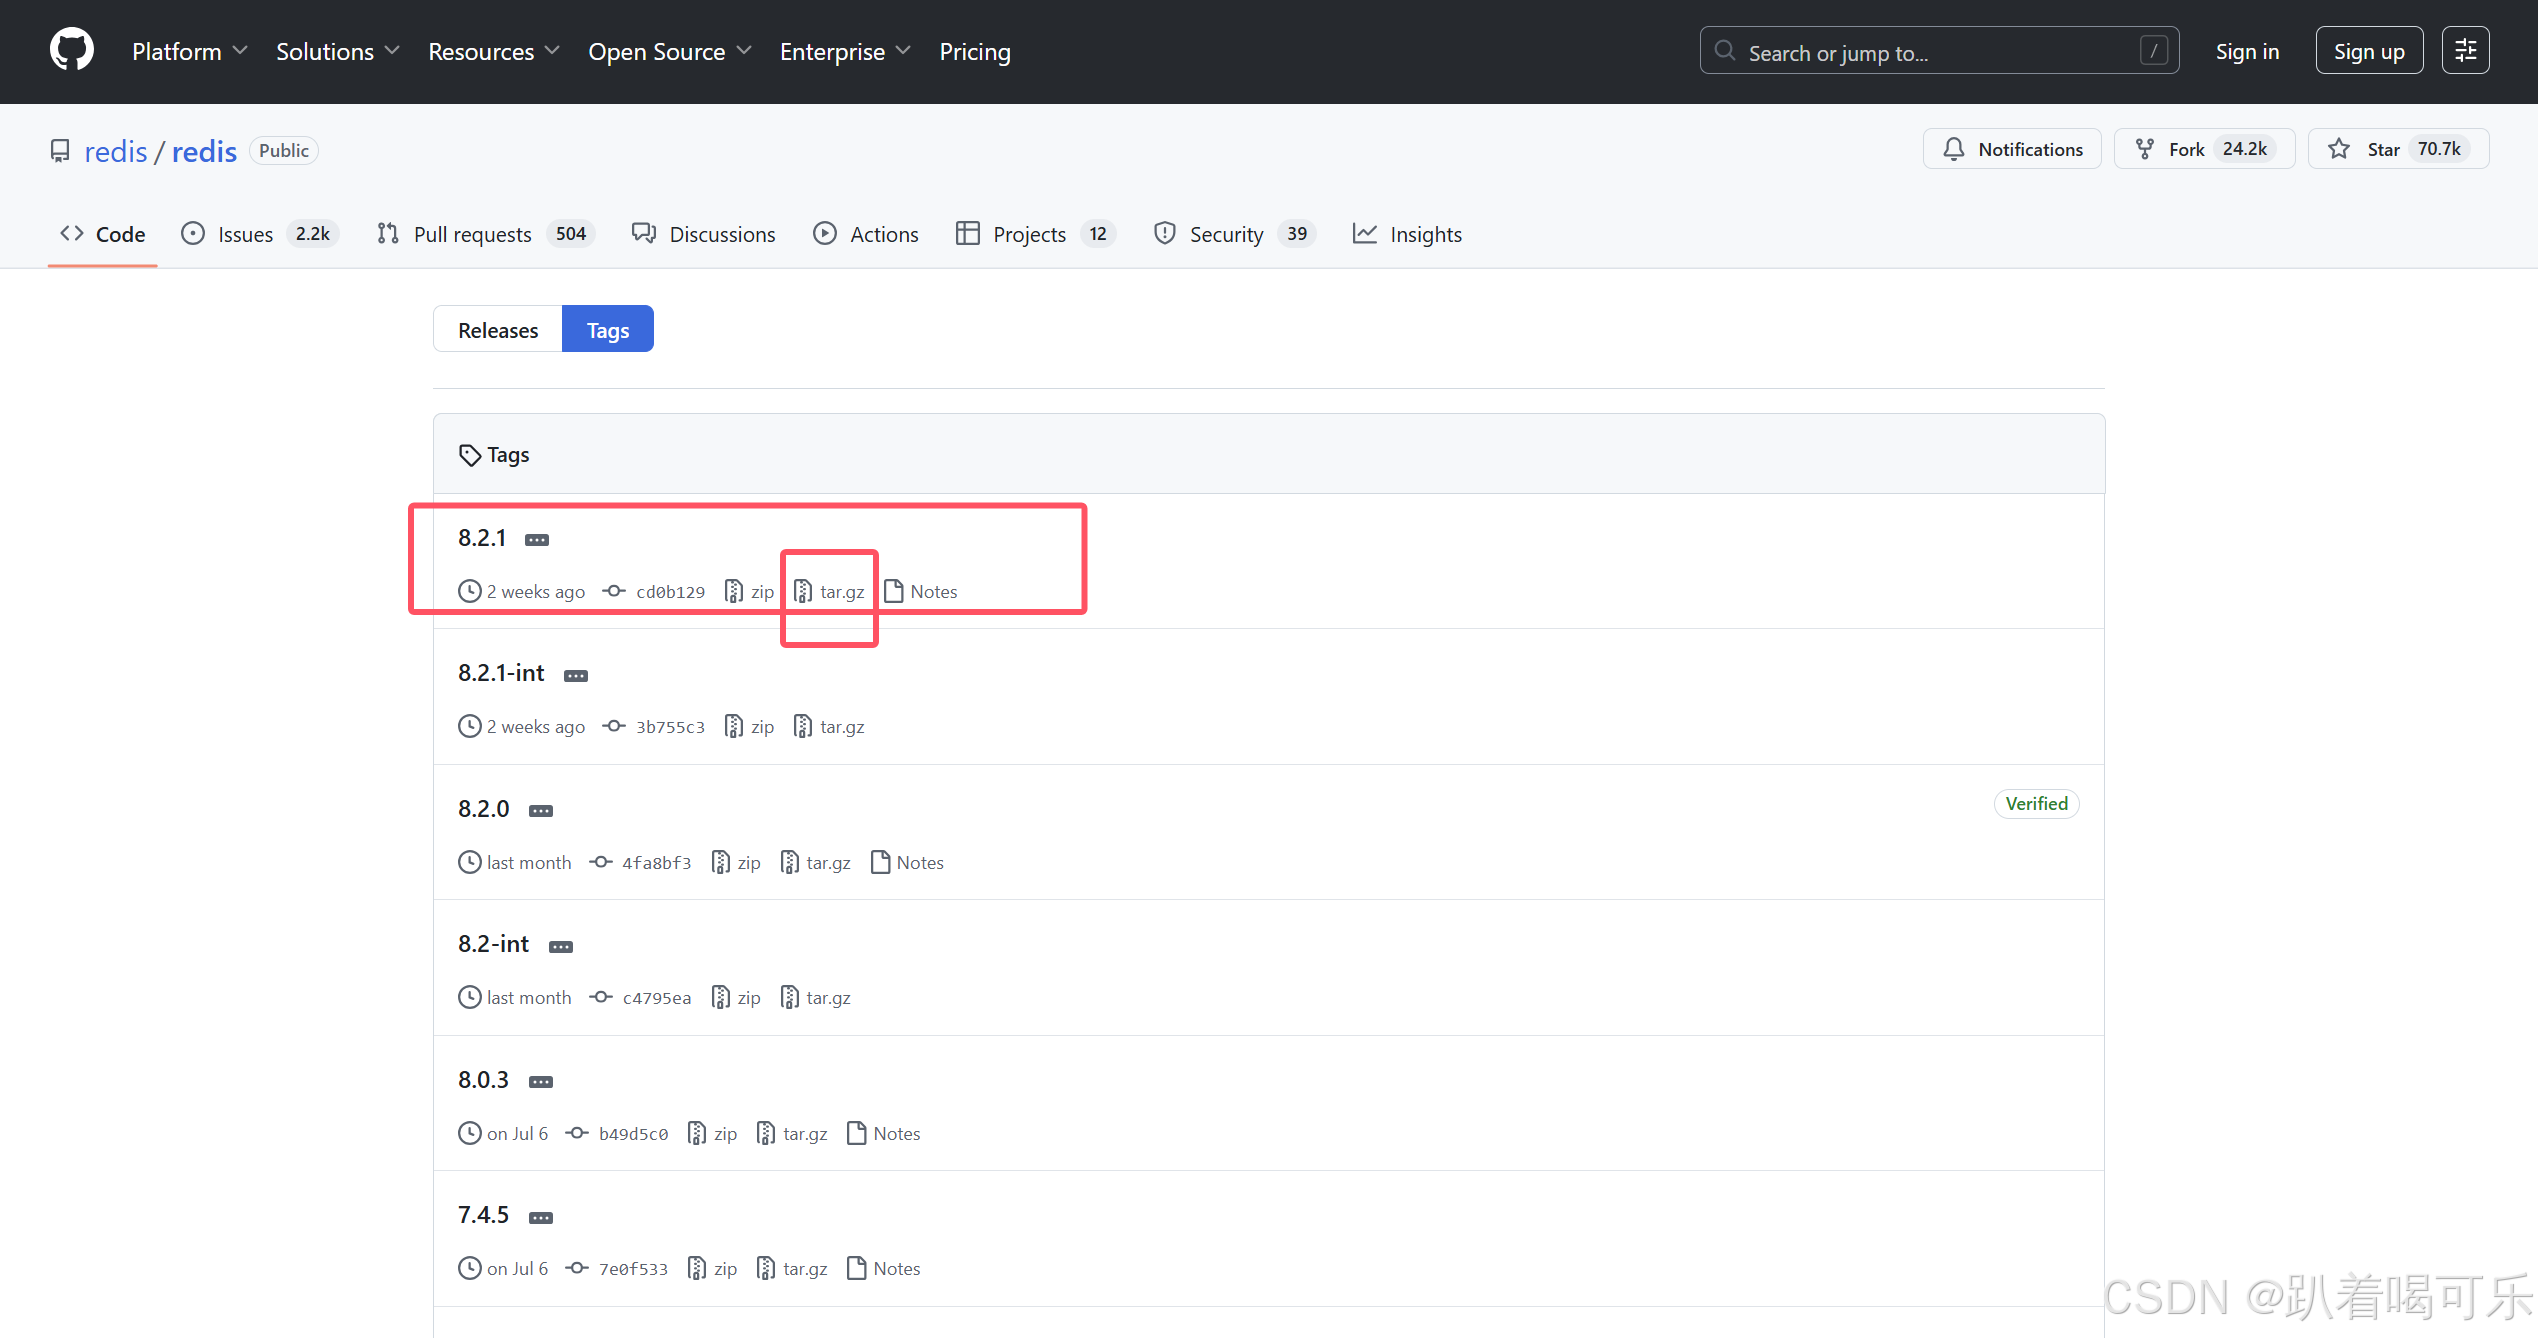Fork the repository with Fork button
This screenshot has width=2538, height=1338.
(x=2204, y=149)
